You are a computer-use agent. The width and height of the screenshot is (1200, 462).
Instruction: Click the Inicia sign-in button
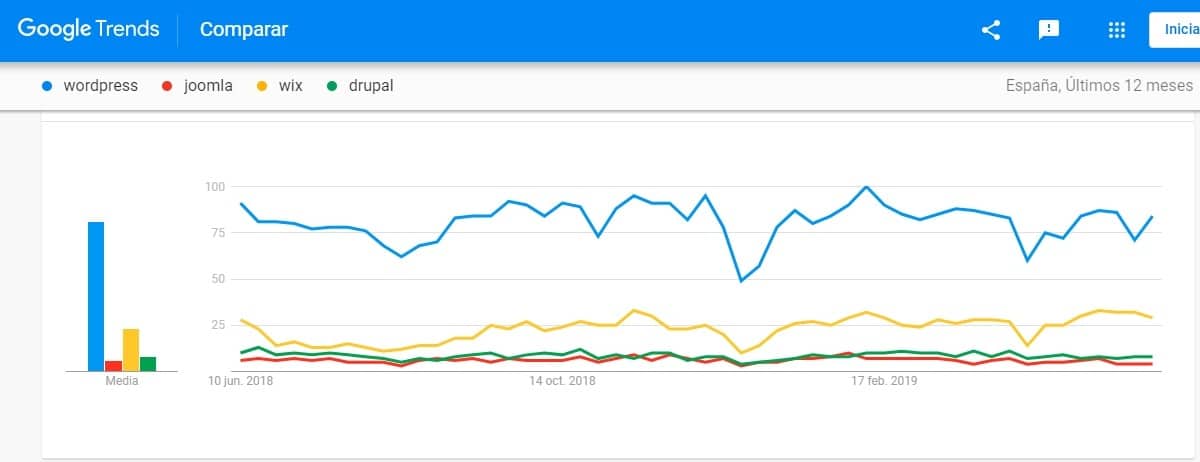coord(1175,30)
